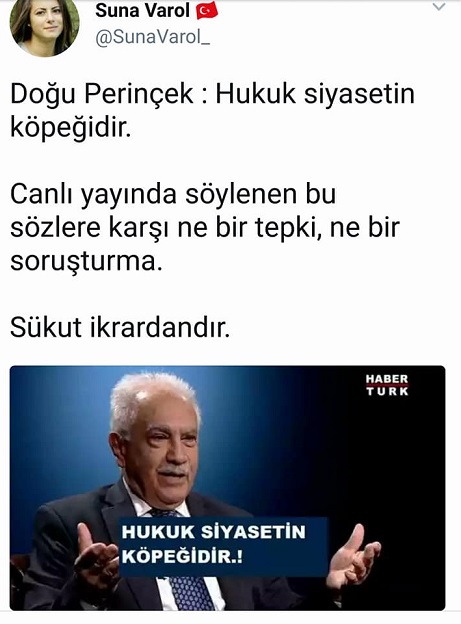Click the sentence Sükut ikrardandır
Viewport: 461px width, 624px height.
click(x=120, y=328)
